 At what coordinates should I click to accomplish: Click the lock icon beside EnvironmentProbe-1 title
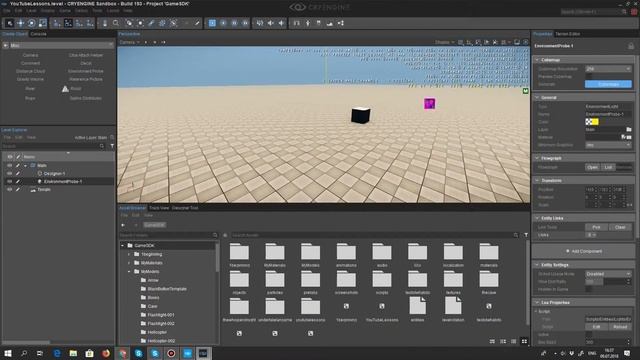[631, 46]
